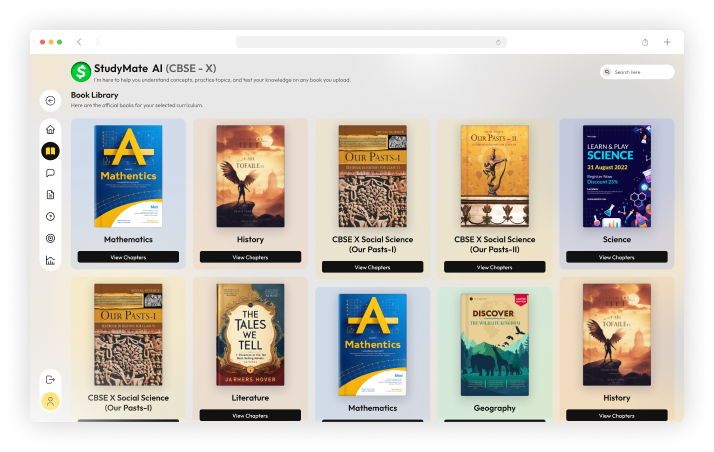
Task: Open 'The Tales We Tell' book cover
Action: tap(250, 335)
